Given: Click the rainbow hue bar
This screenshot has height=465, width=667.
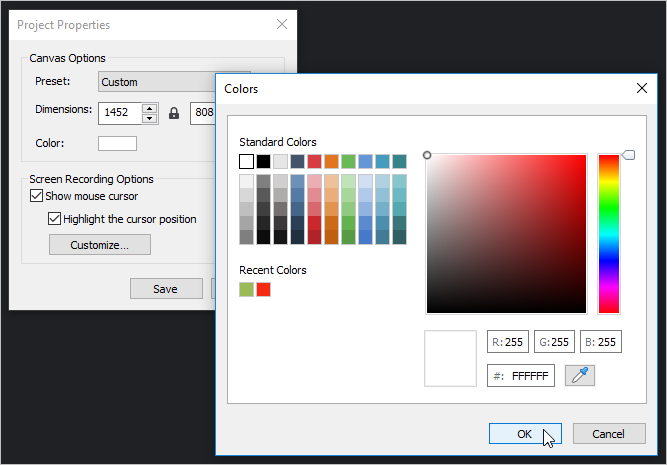Looking at the screenshot, I should pos(609,234).
